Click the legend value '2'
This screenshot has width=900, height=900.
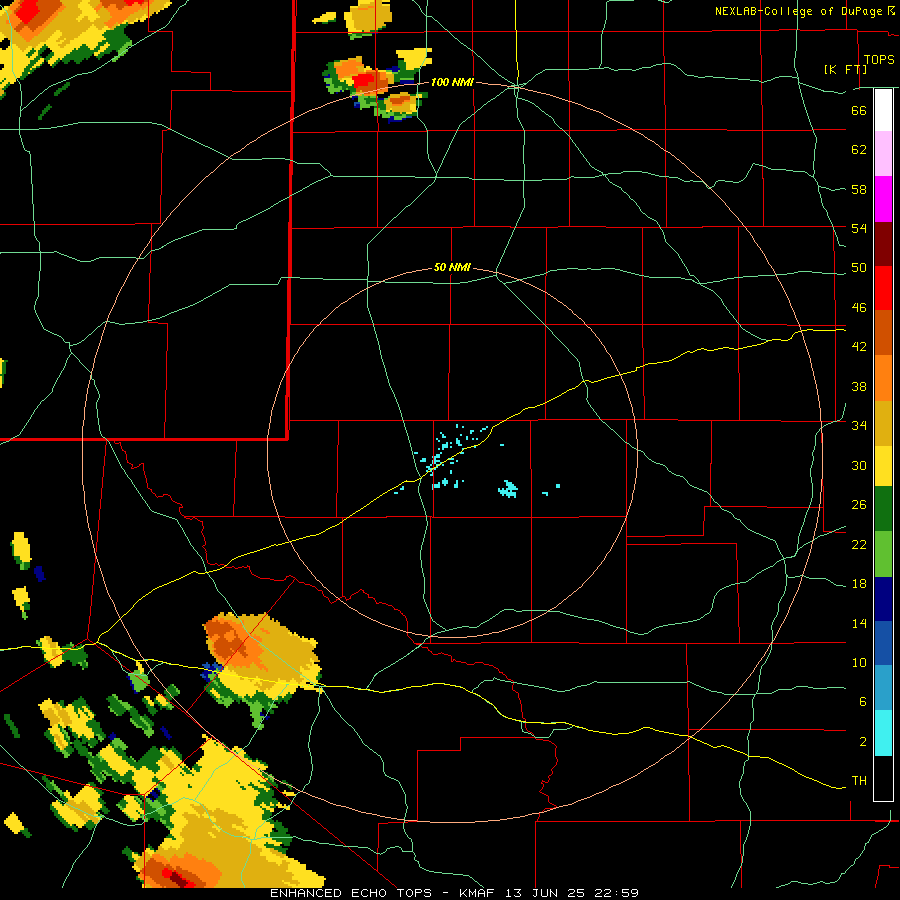[x=862, y=742]
